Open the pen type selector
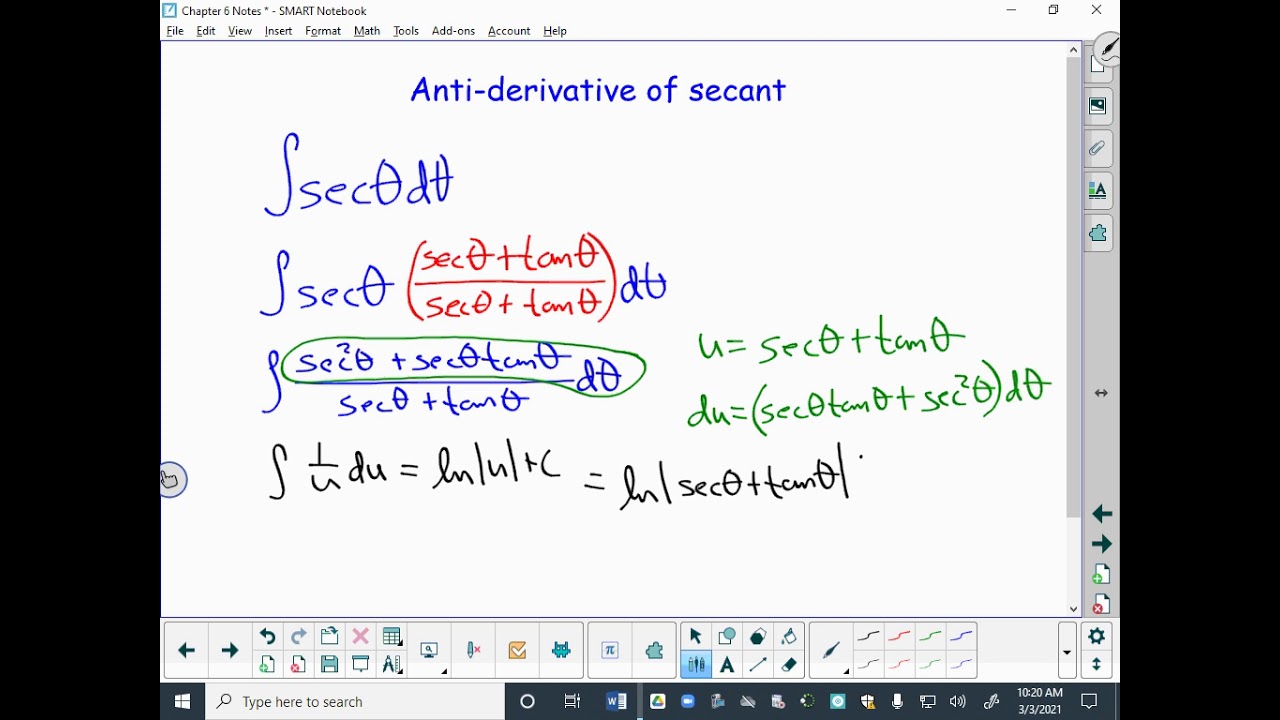Image resolution: width=1280 pixels, height=720 pixels. (831, 650)
